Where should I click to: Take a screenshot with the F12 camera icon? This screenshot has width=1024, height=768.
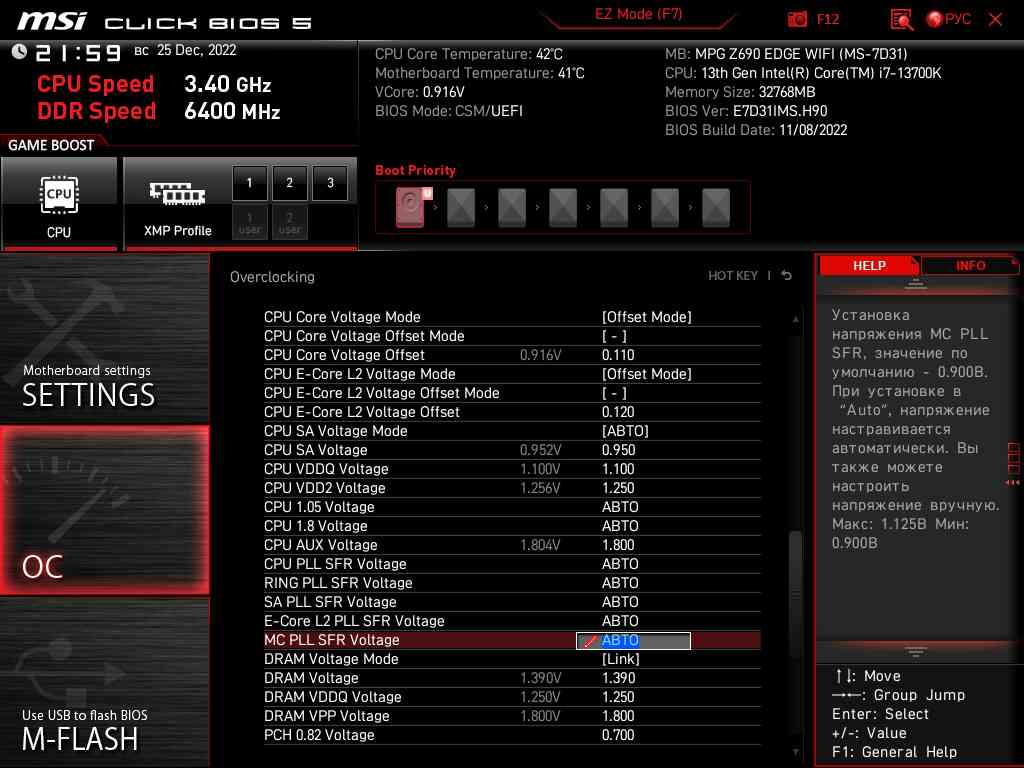tap(797, 19)
